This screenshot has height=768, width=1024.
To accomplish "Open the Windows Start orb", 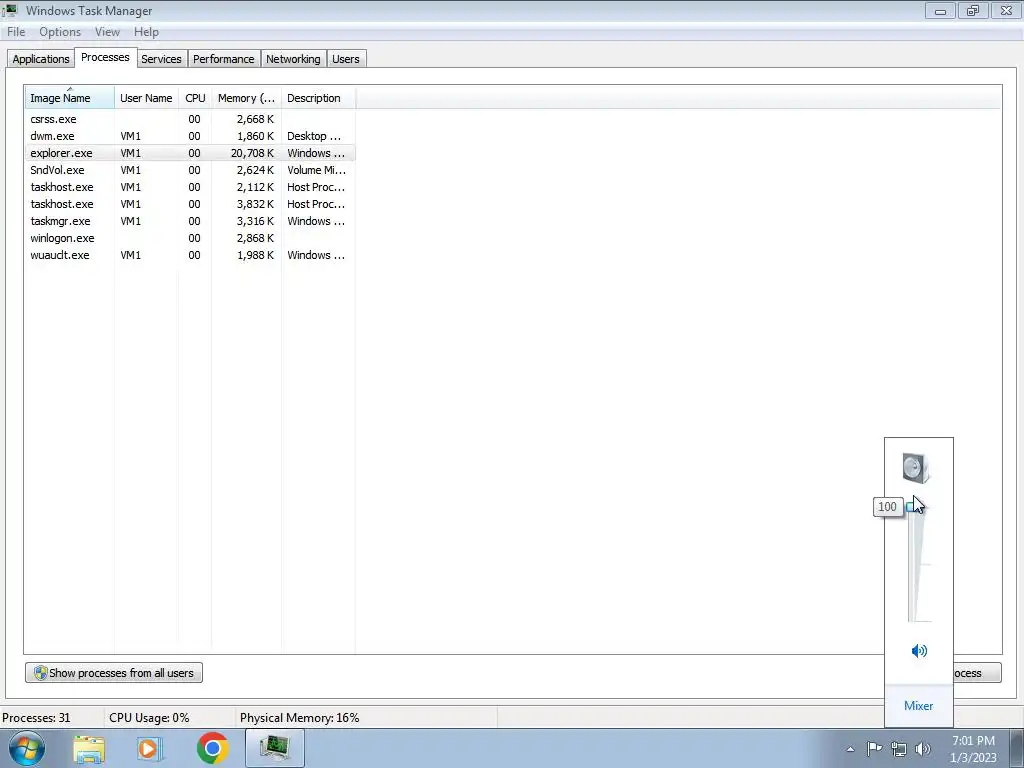I will pyautogui.click(x=27, y=748).
